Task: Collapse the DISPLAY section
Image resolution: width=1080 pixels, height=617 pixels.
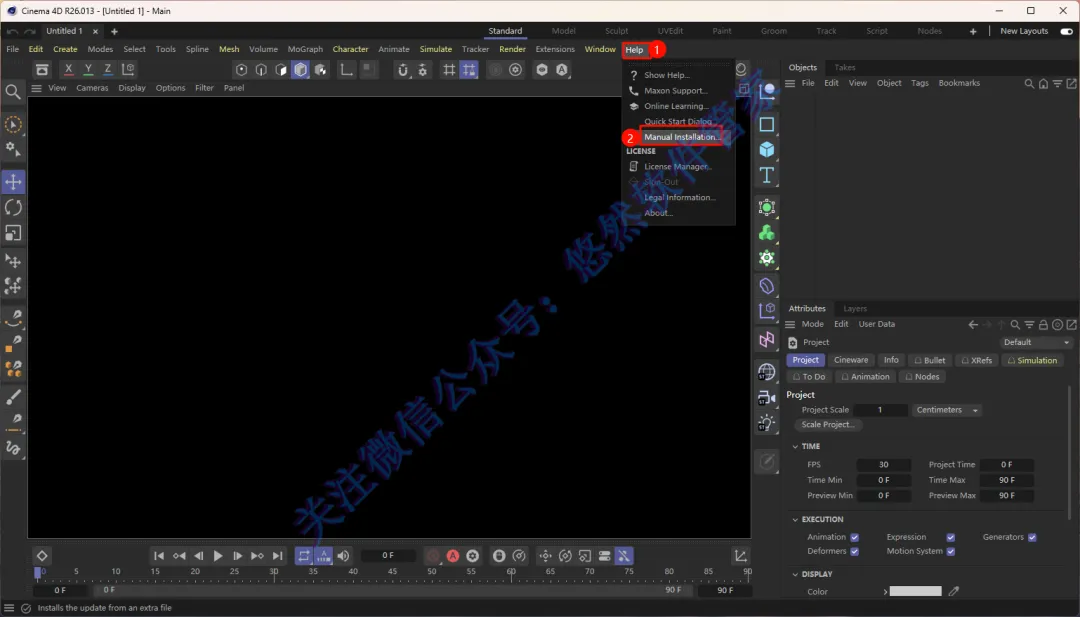Action: 795,574
